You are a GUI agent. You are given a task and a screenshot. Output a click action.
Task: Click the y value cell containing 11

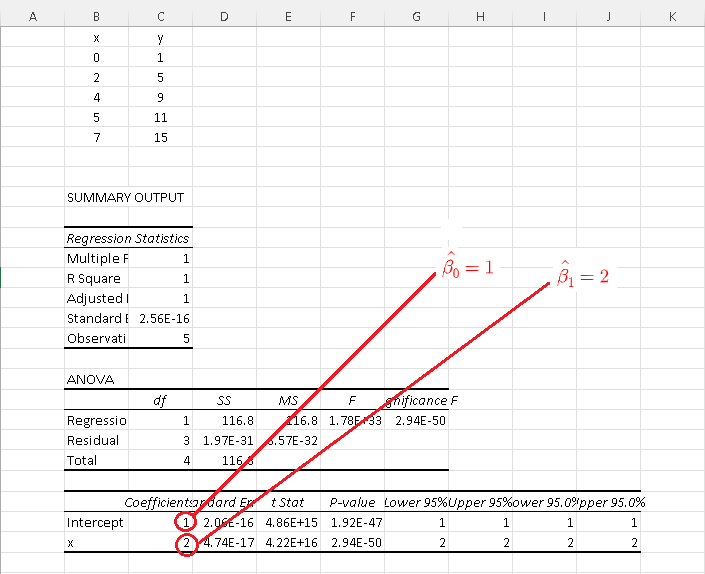[161, 117]
